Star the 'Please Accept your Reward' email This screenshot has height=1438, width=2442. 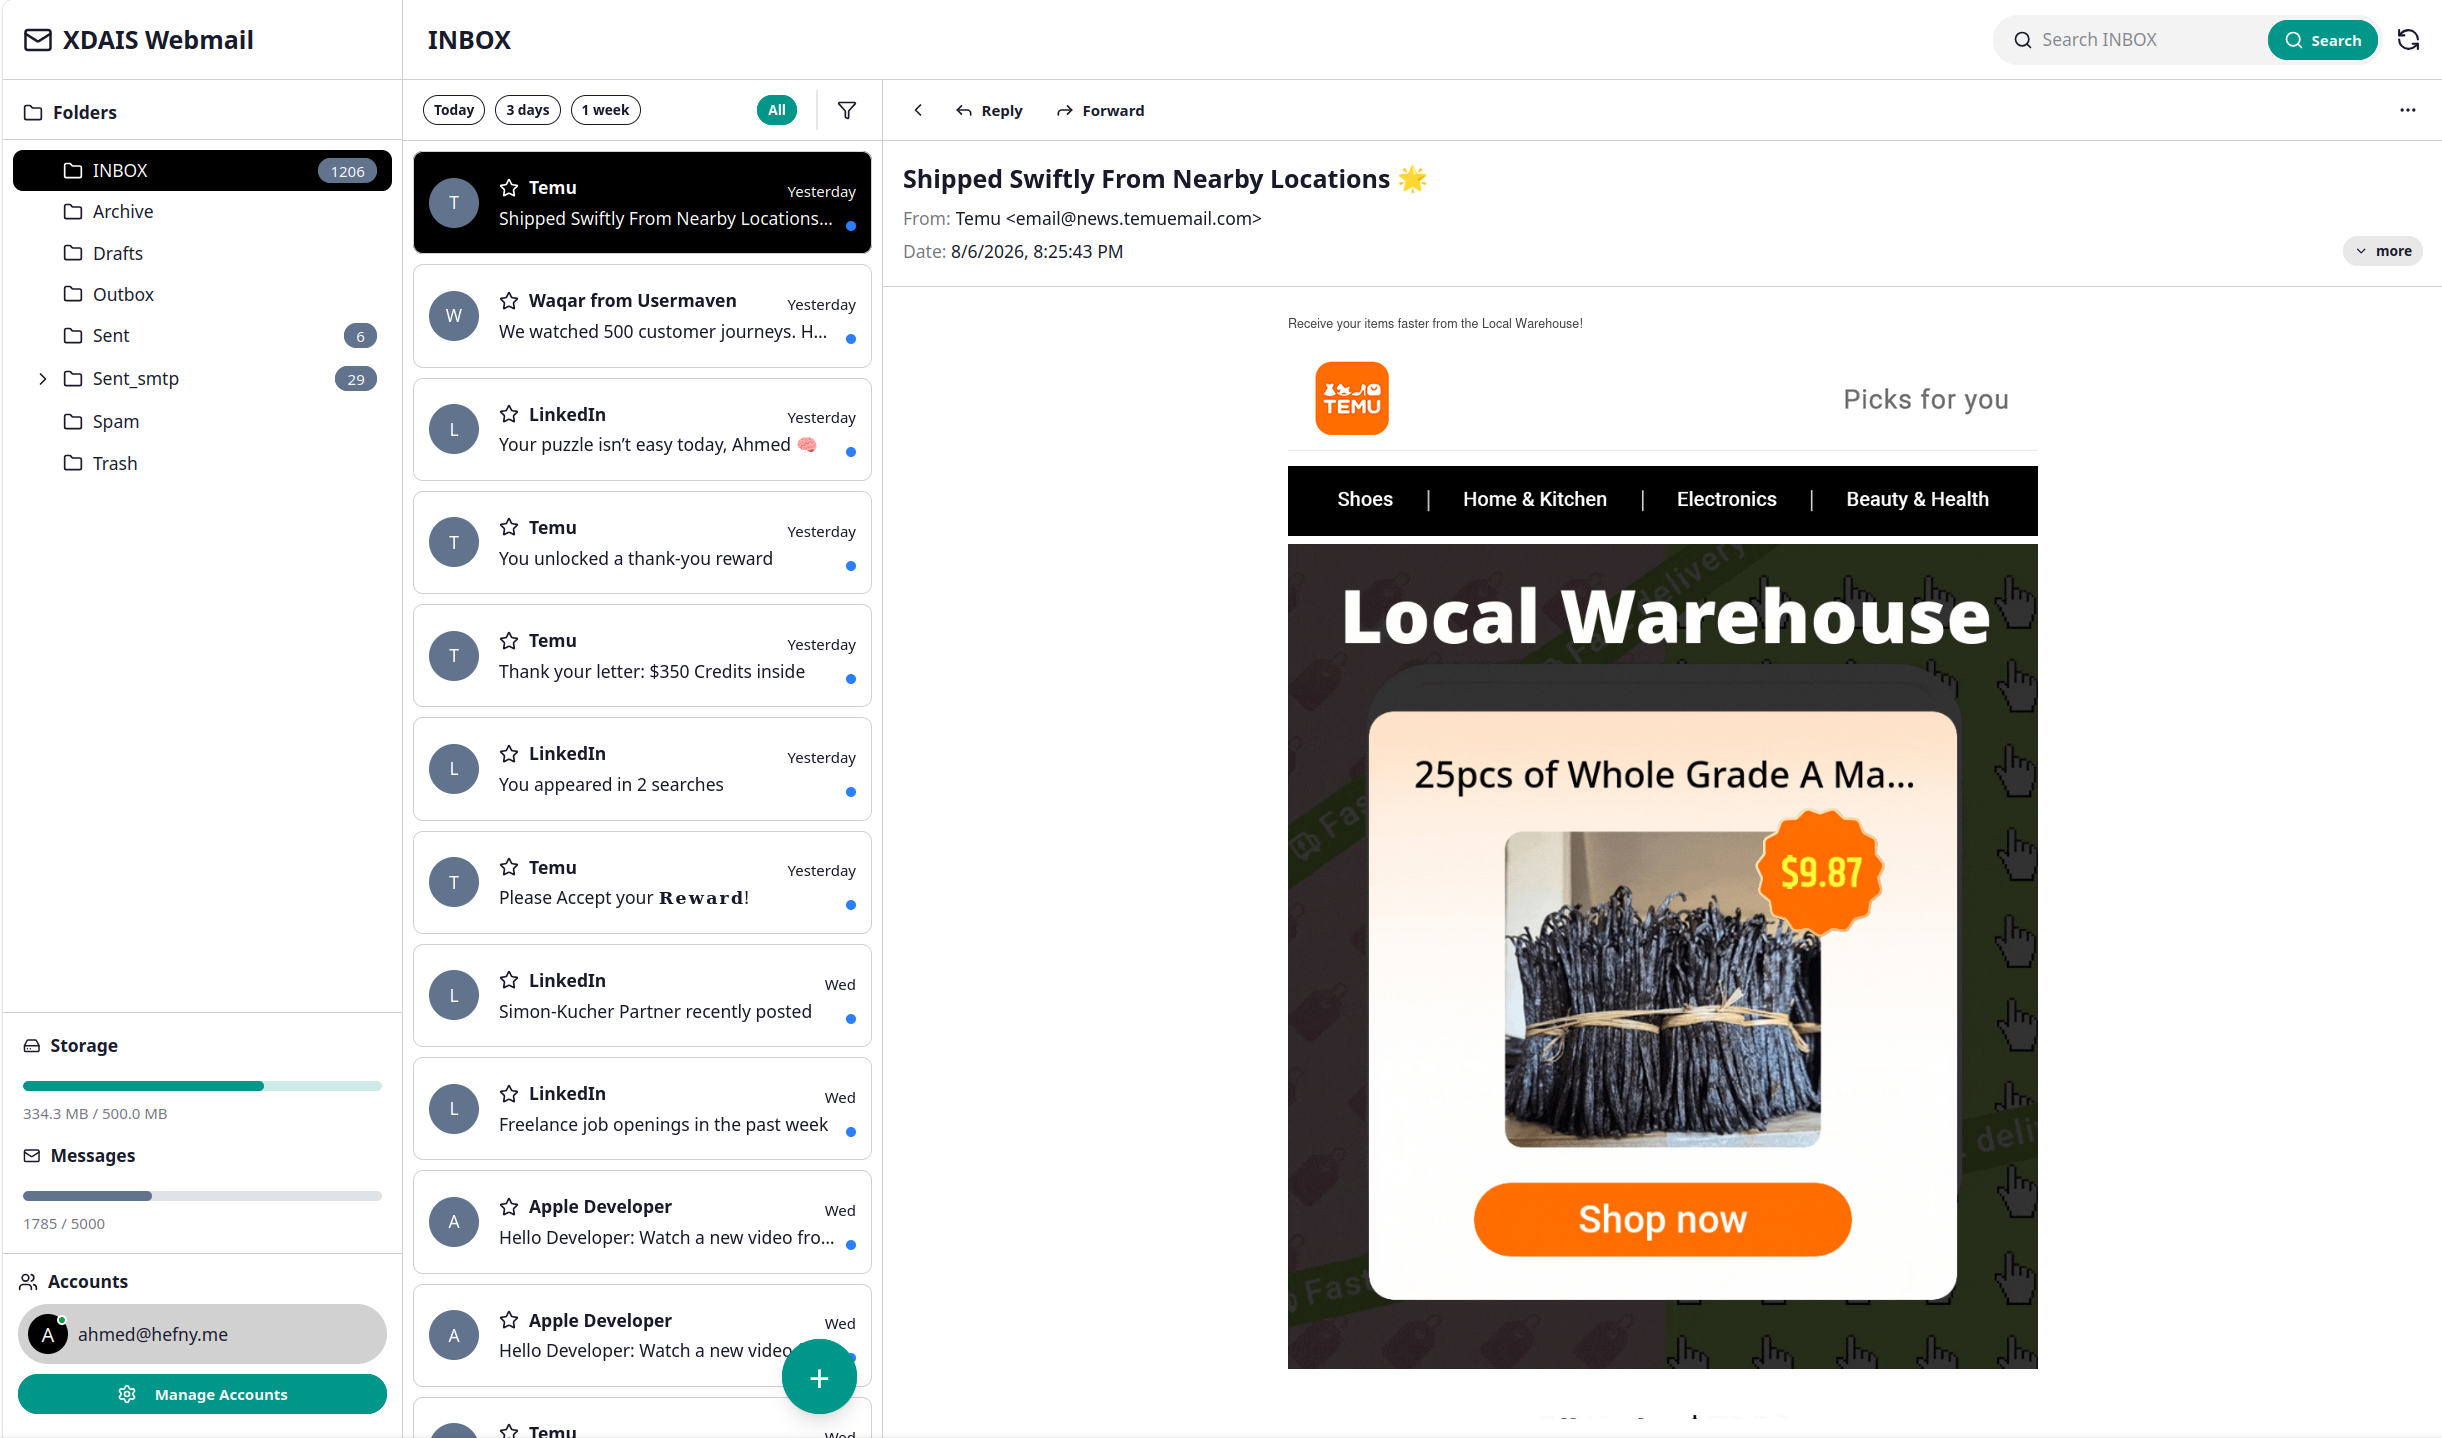[509, 867]
